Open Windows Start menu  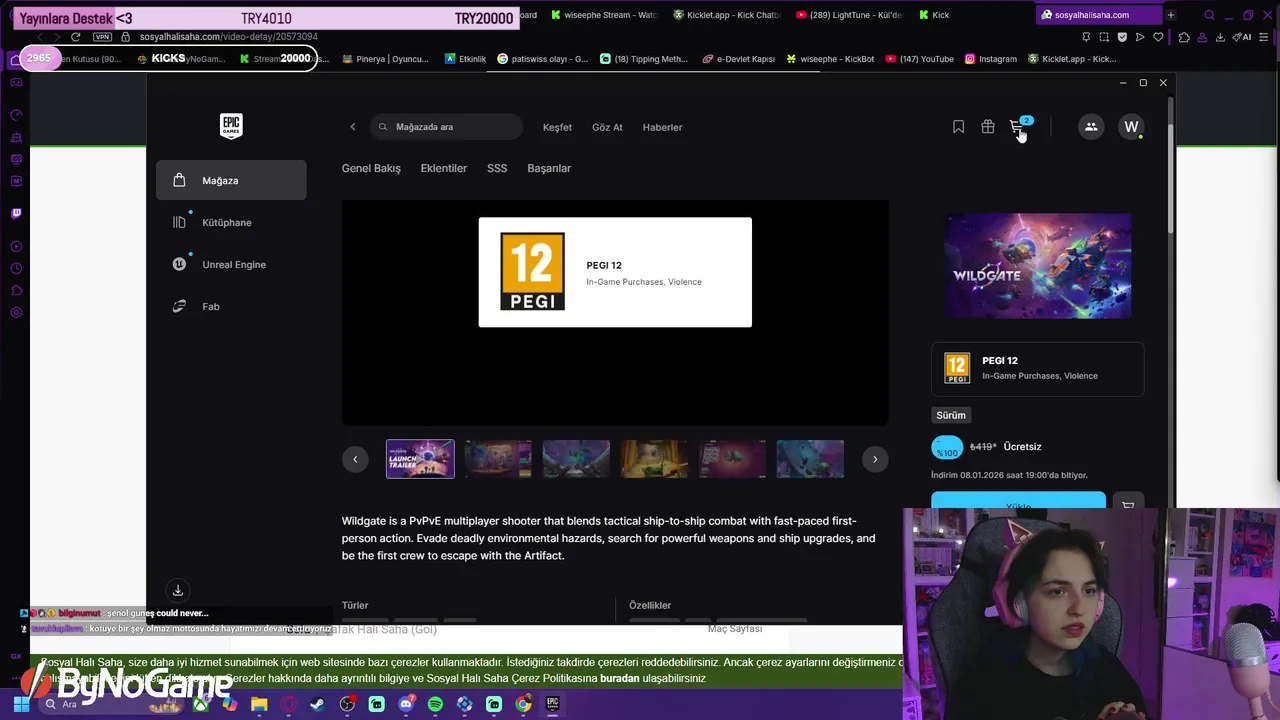pyautogui.click(x=20, y=704)
